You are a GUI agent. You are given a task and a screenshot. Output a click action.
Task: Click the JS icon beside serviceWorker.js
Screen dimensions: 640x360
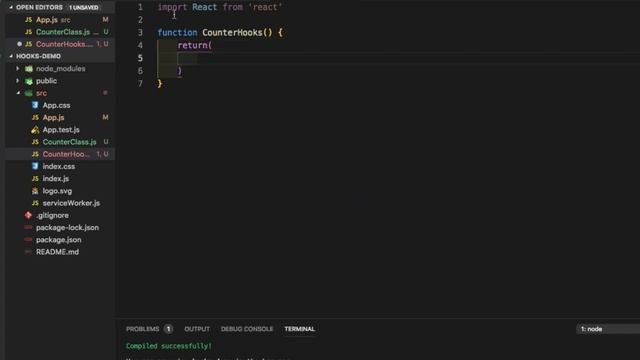pyautogui.click(x=35, y=203)
